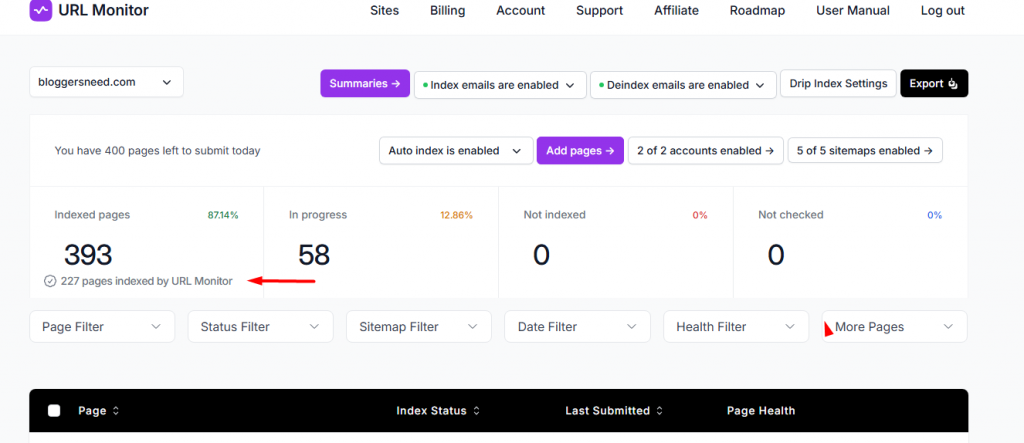Click the Export download icon

(953, 84)
